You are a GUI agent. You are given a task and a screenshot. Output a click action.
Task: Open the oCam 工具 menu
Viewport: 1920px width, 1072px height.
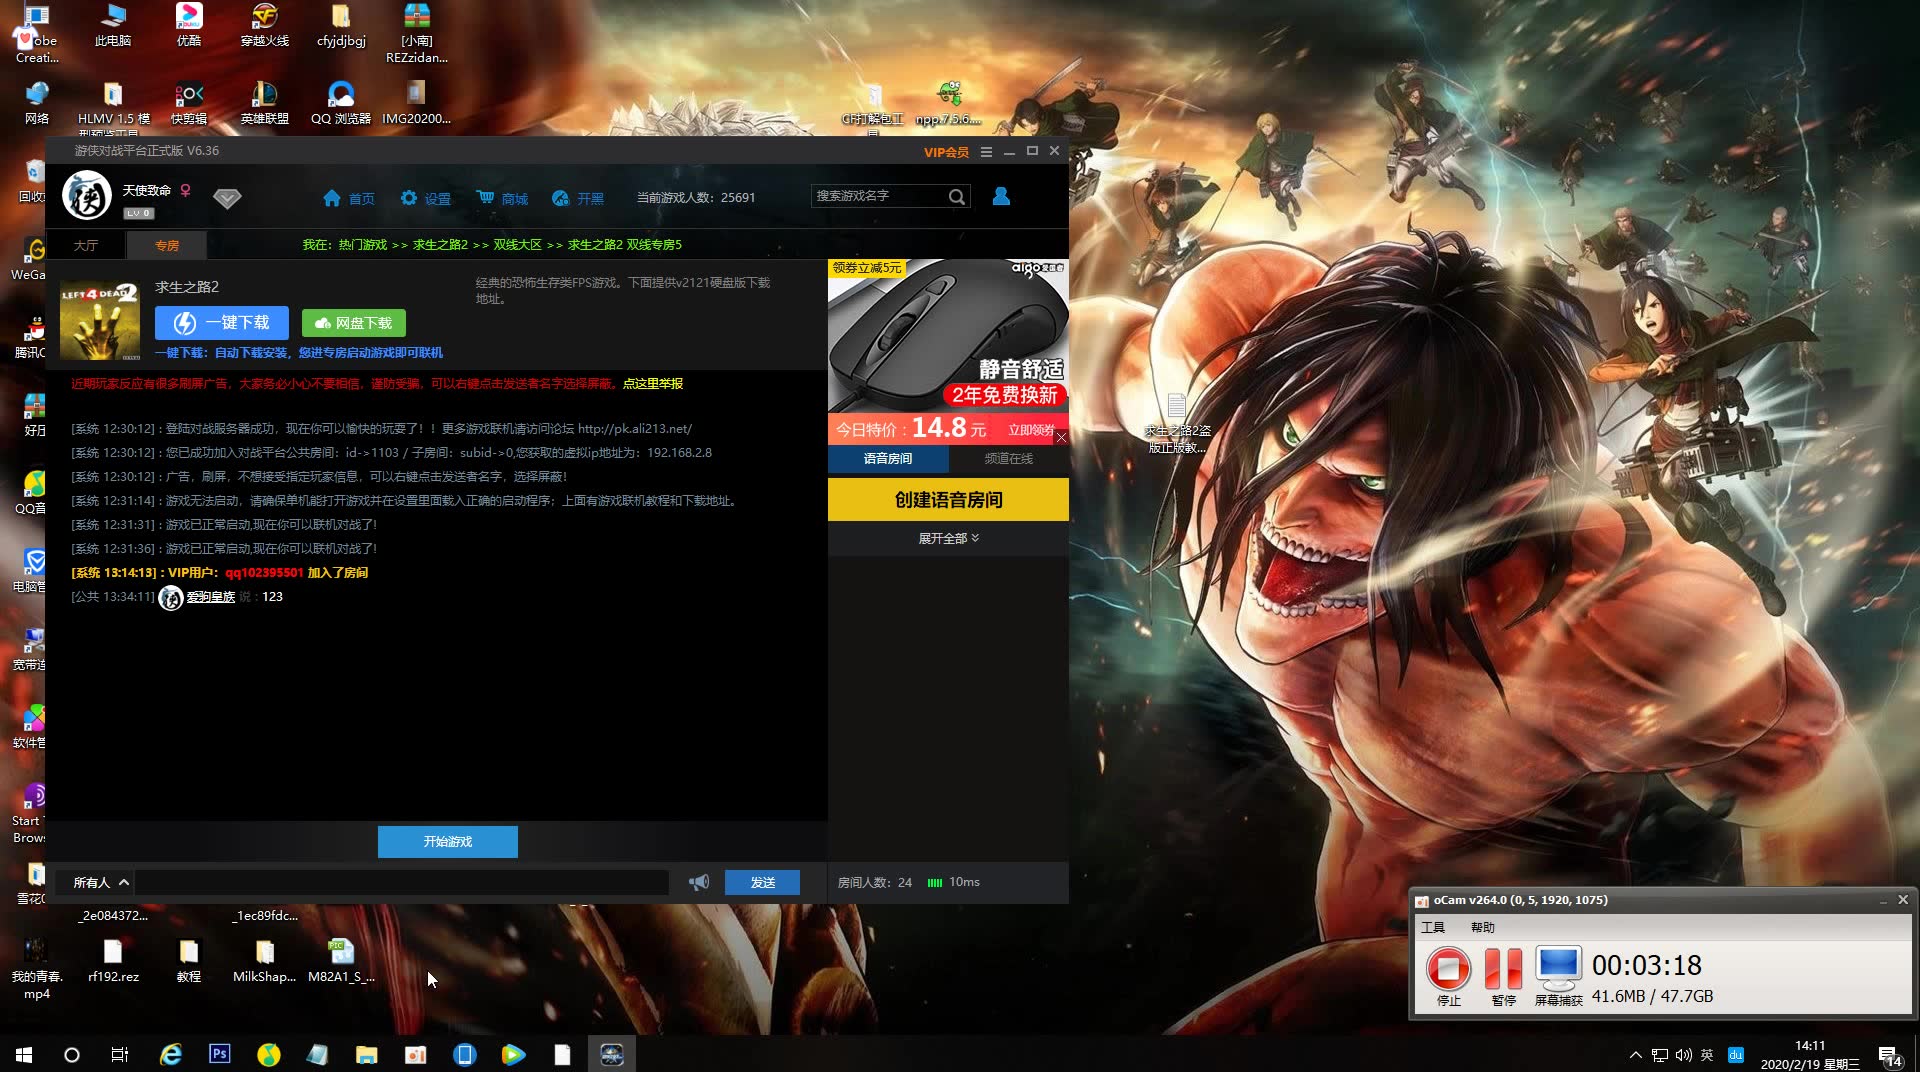[x=1433, y=927]
